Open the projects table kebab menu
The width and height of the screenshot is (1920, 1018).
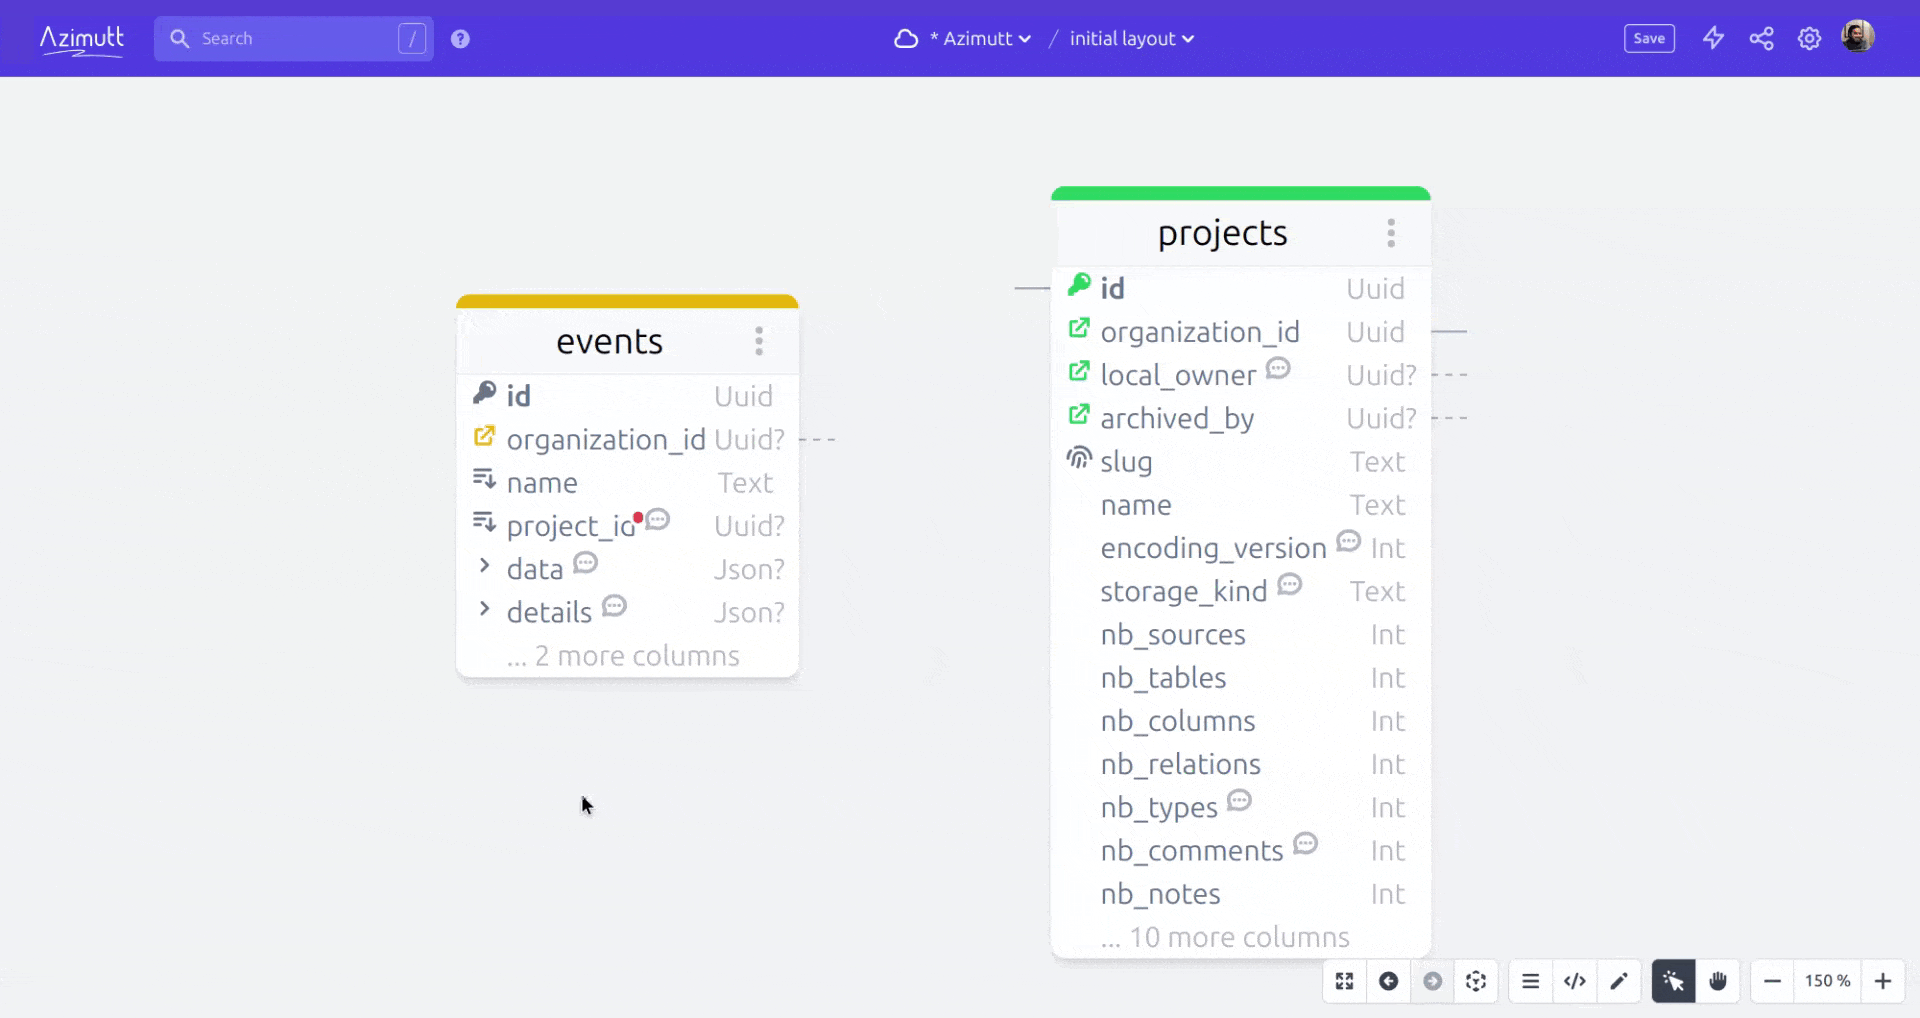tap(1390, 233)
